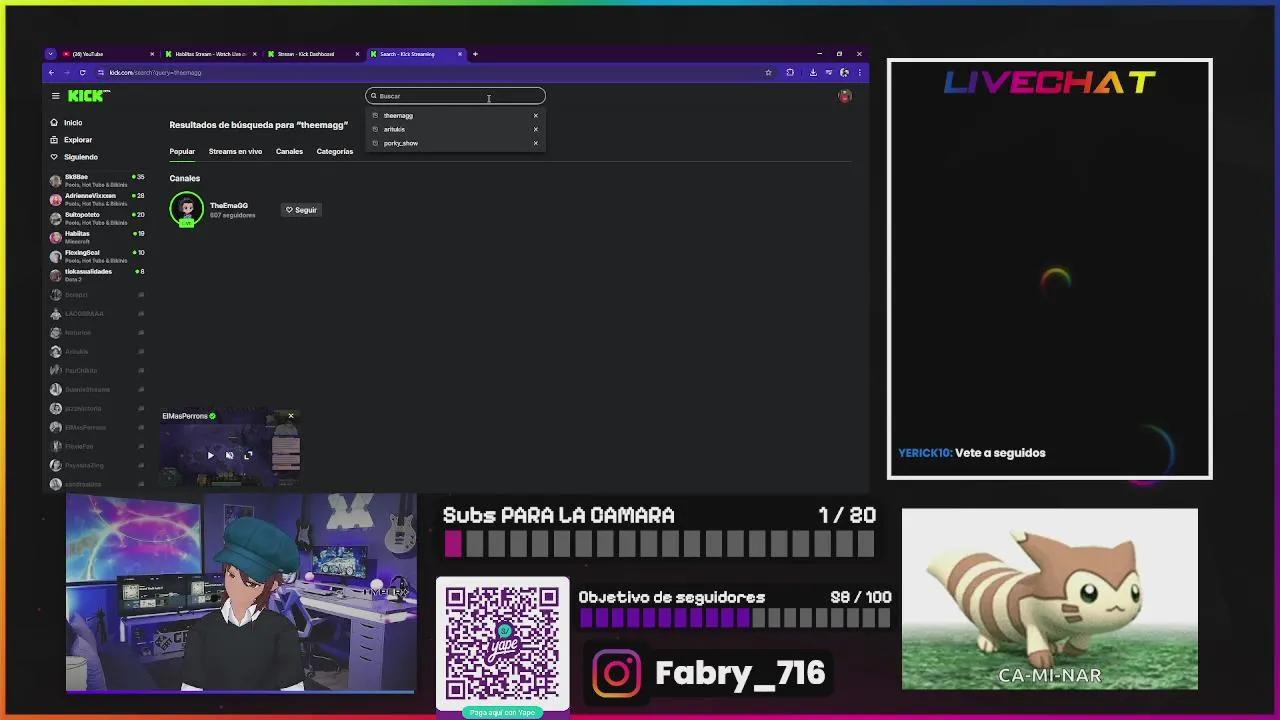The width and height of the screenshot is (1280, 720).
Task: Follow TheEmaGG with the Seguir button
Action: pos(301,210)
